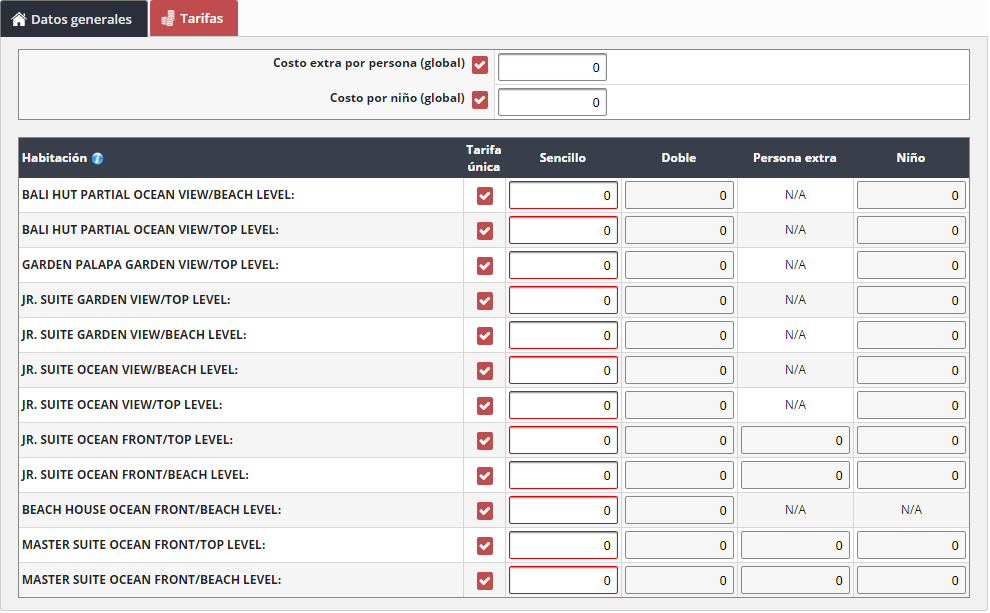990x613 pixels.
Task: Click Persona extra field for Master Suite Top Level
Action: click(796, 546)
